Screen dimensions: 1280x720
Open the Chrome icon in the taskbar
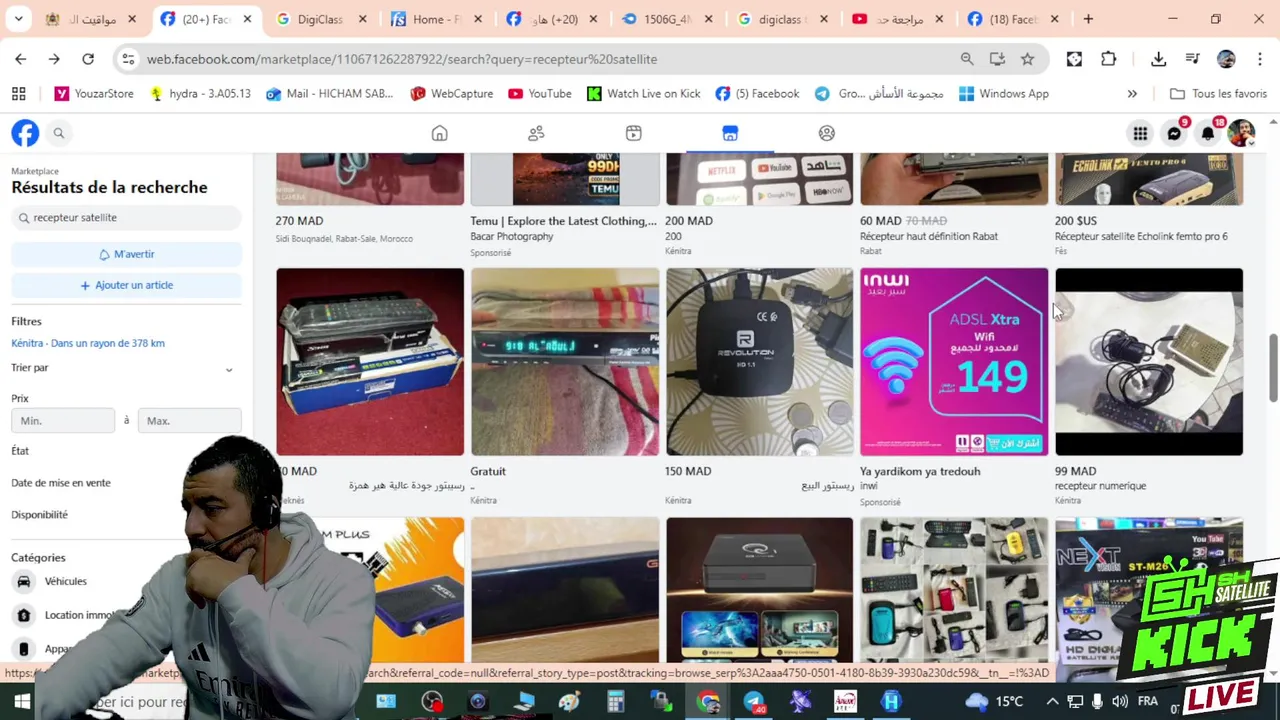[x=708, y=702]
